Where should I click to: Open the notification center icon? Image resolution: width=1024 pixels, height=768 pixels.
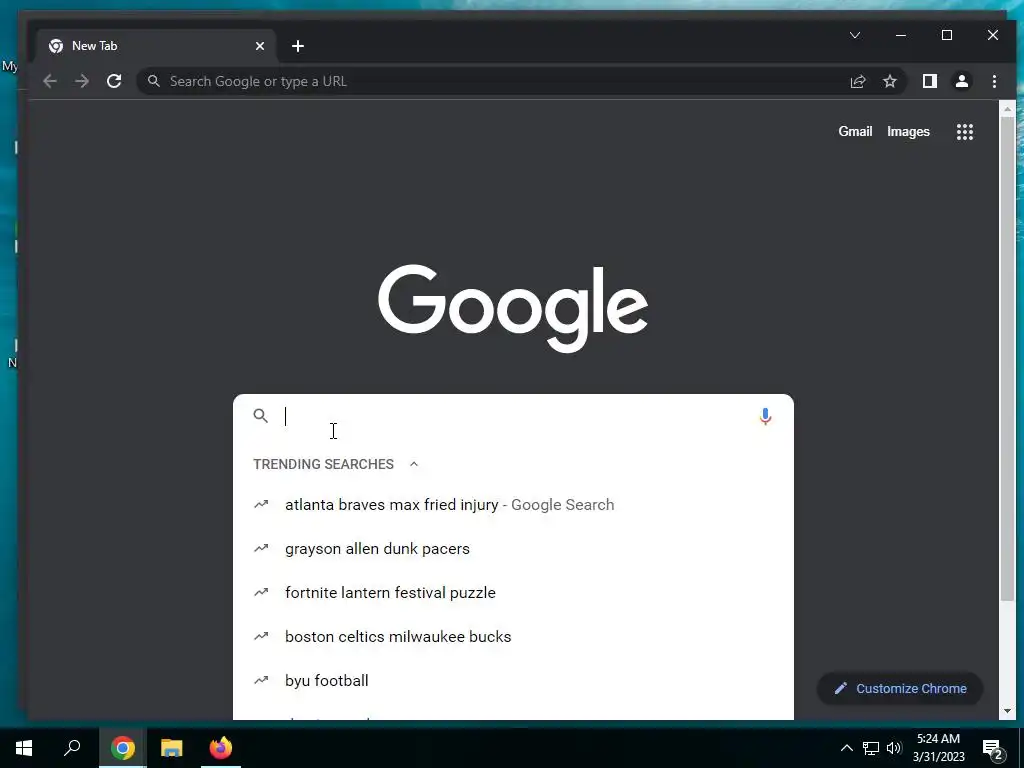point(993,748)
